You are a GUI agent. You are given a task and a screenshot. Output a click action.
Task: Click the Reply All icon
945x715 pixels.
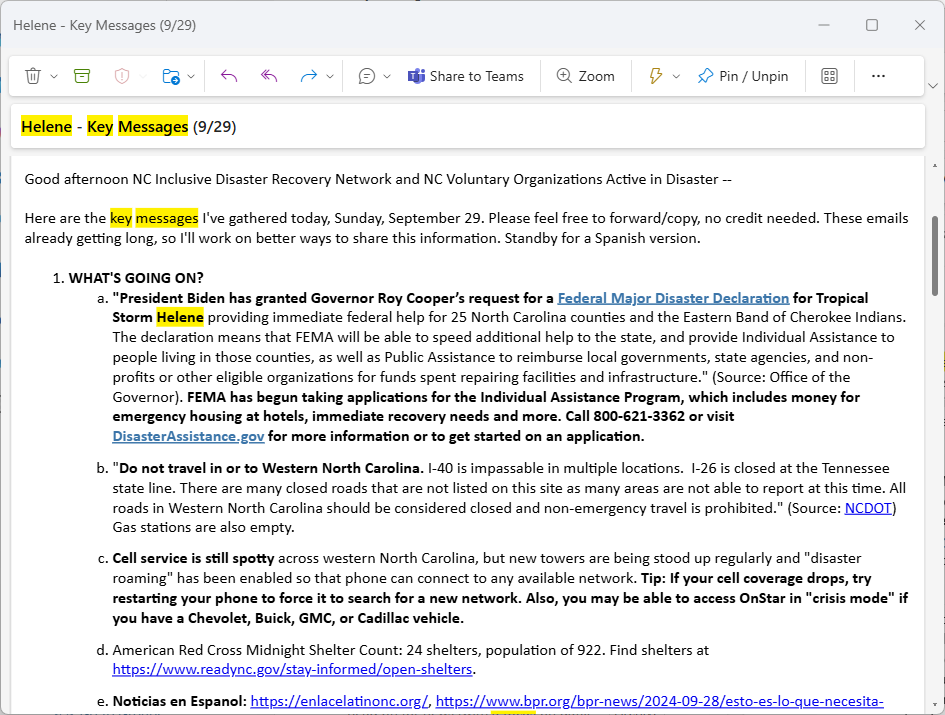268,76
